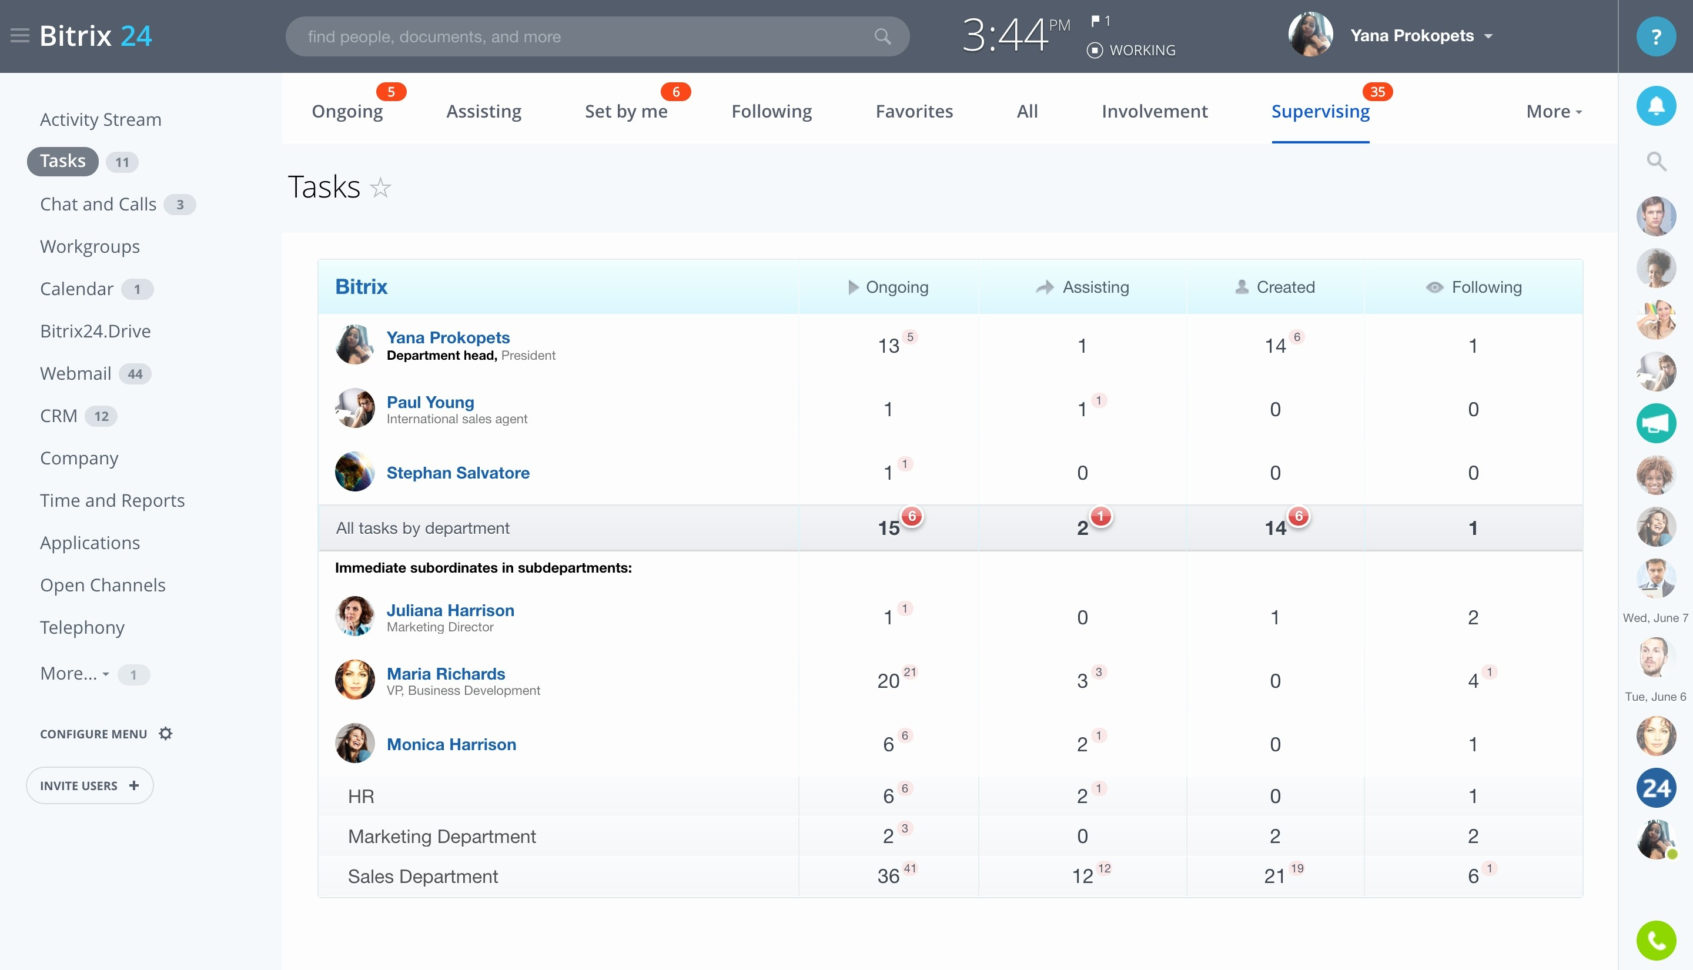Start a call with the green phone icon
Viewport: 1693px width, 970px height.
(1656, 940)
